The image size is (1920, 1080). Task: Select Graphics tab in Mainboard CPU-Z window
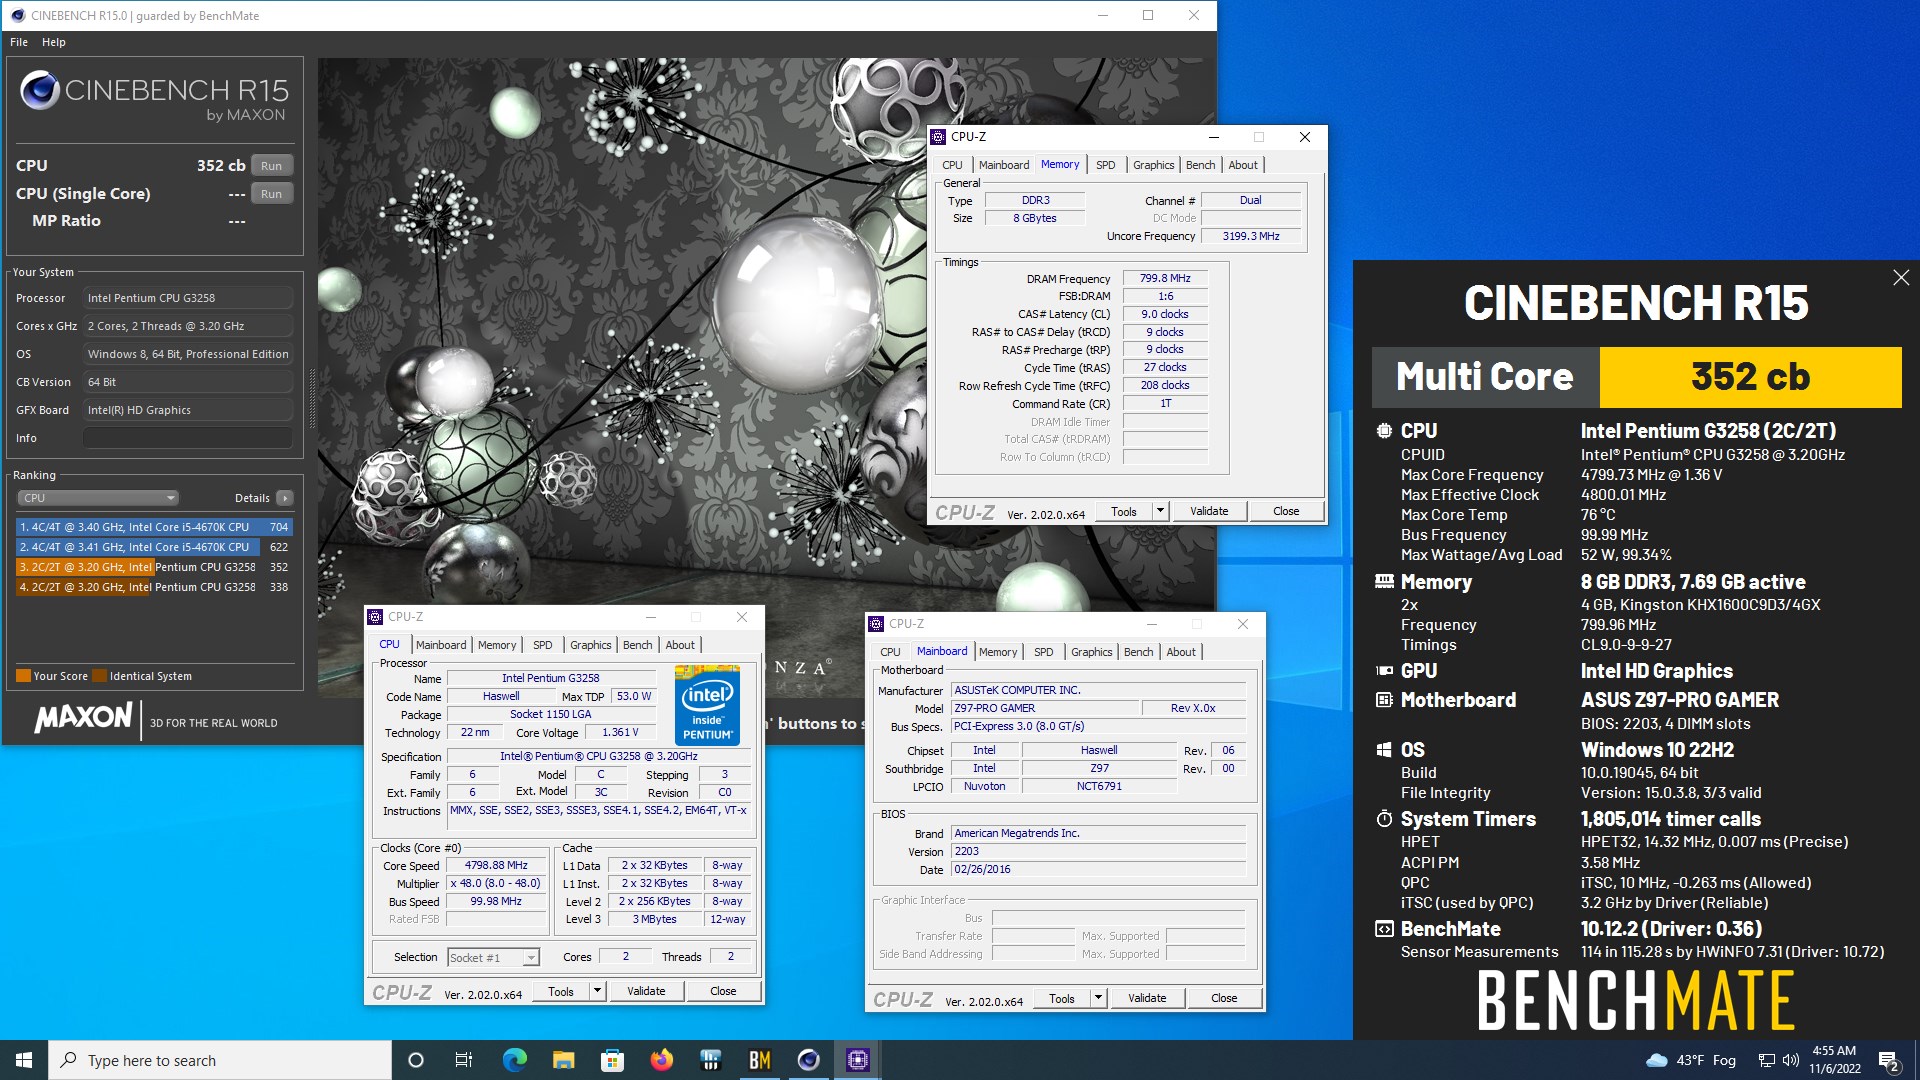[1091, 652]
